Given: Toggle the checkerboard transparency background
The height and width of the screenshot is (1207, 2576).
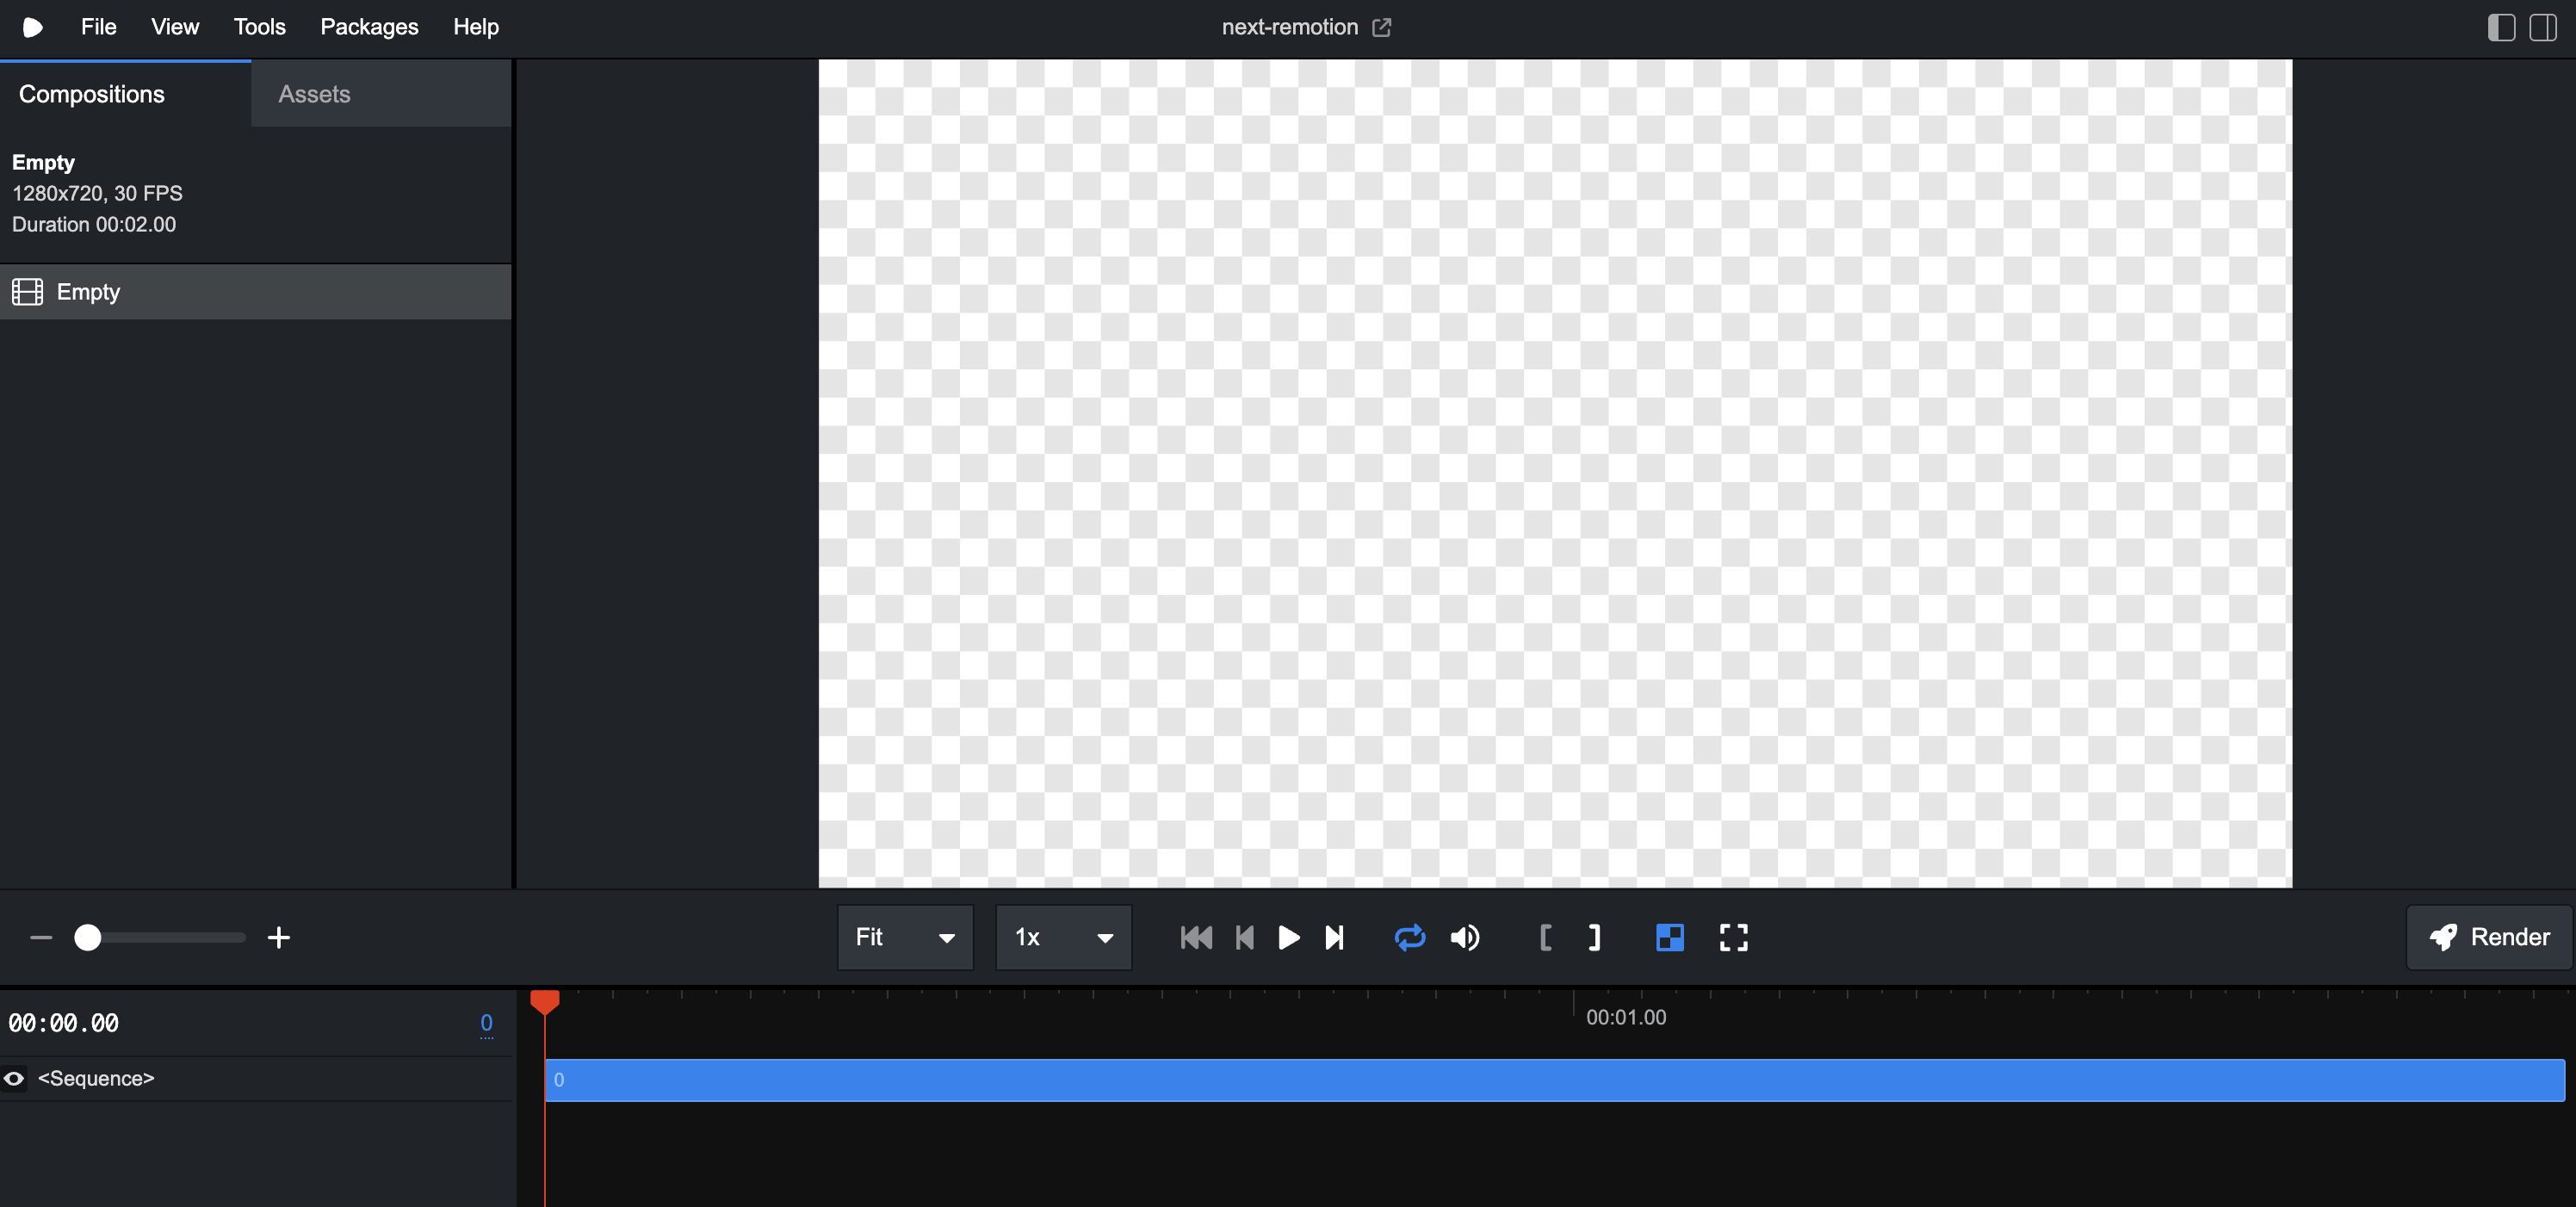Looking at the screenshot, I should tap(1669, 937).
